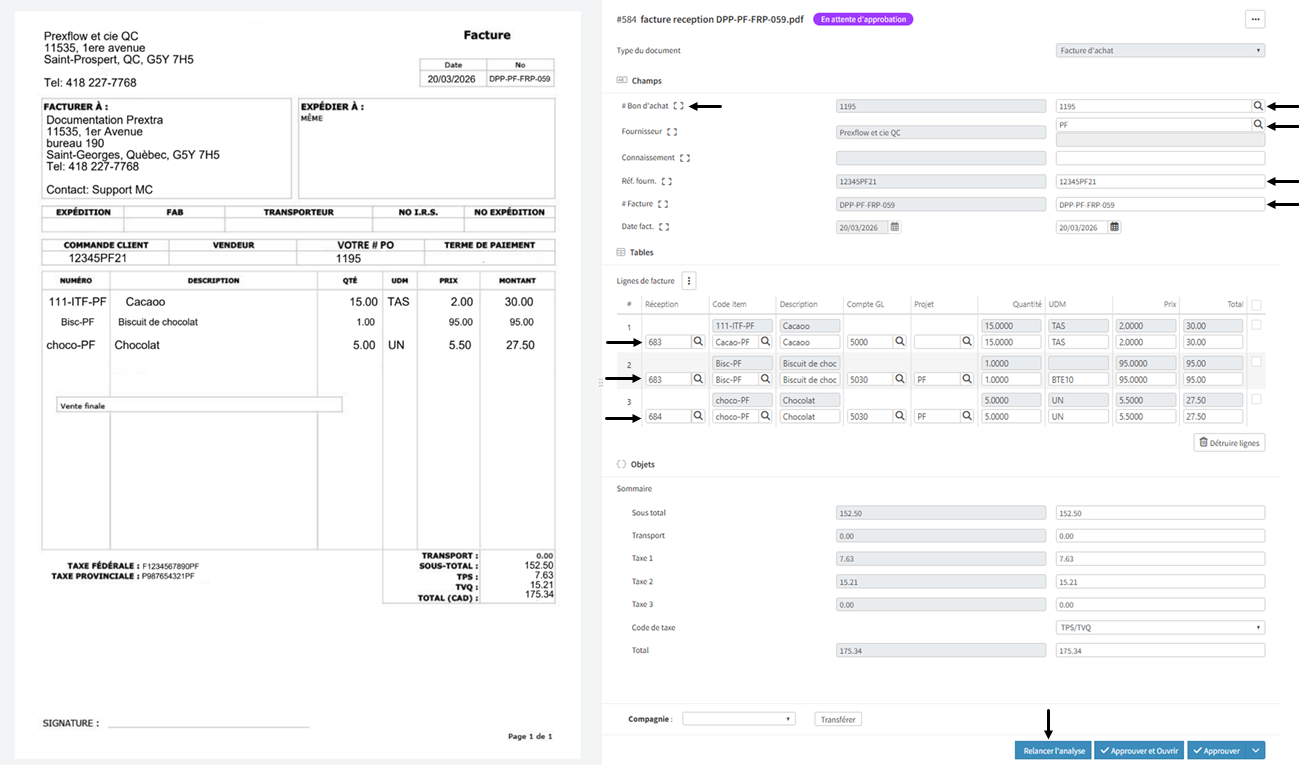Click the Relancer l'analyse button
1299x765 pixels.
coord(1051,750)
